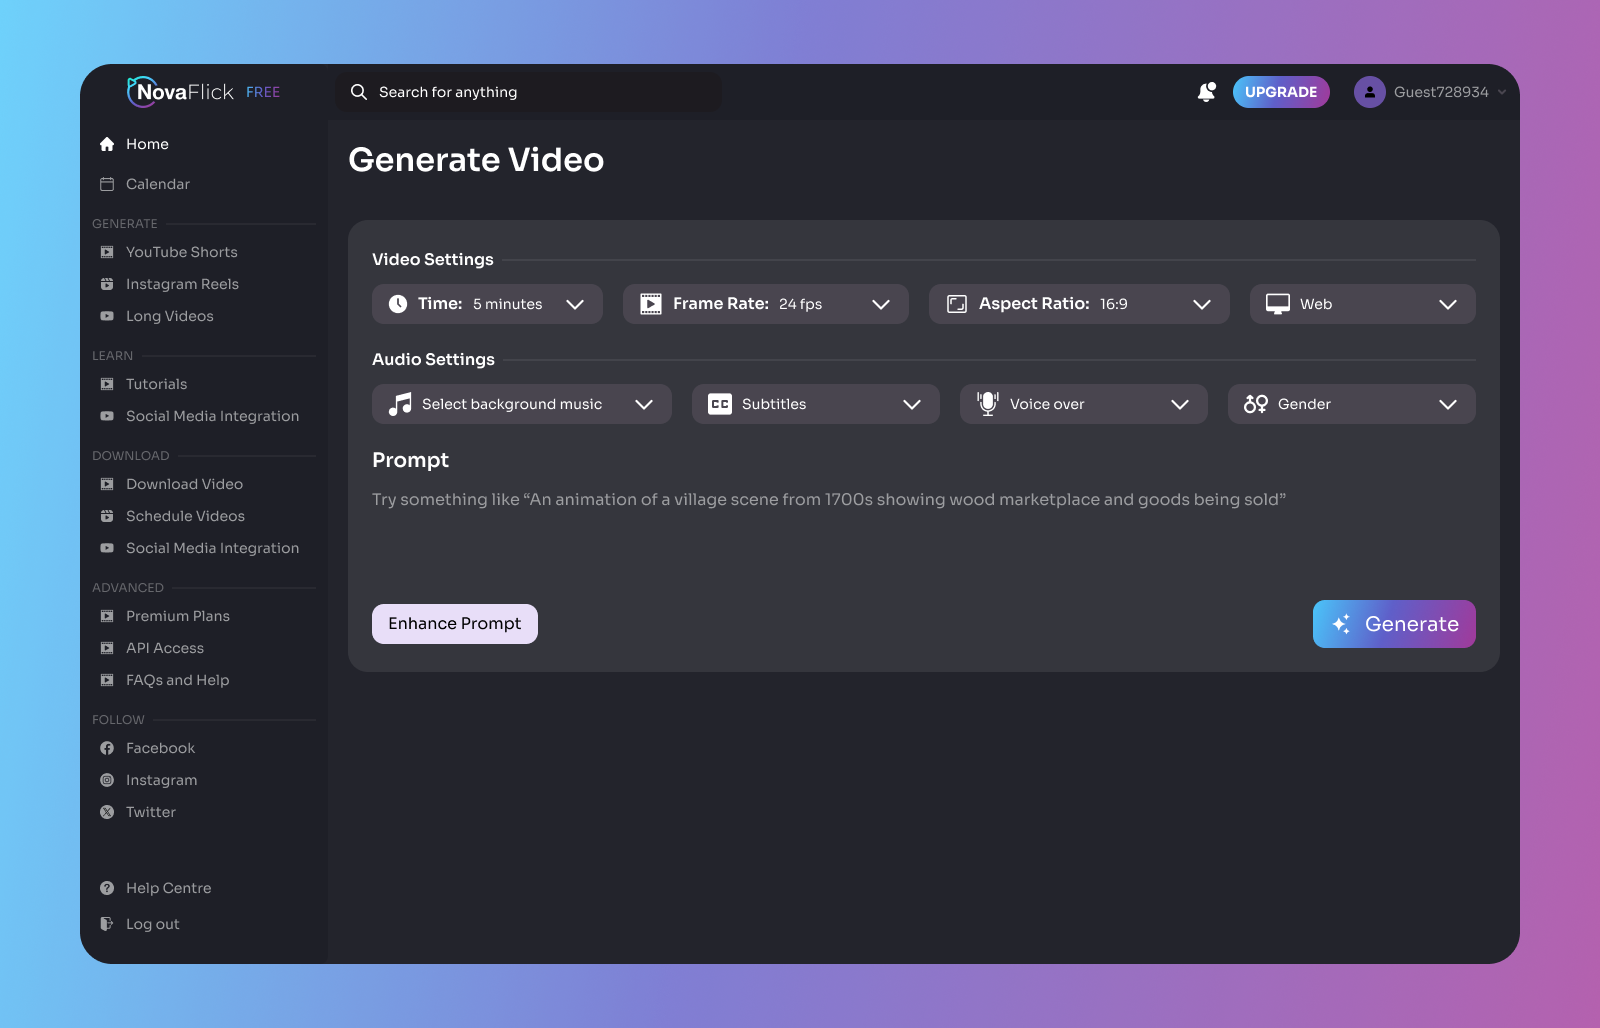Click into the Prompt text area
1600x1028 pixels.
[922, 530]
